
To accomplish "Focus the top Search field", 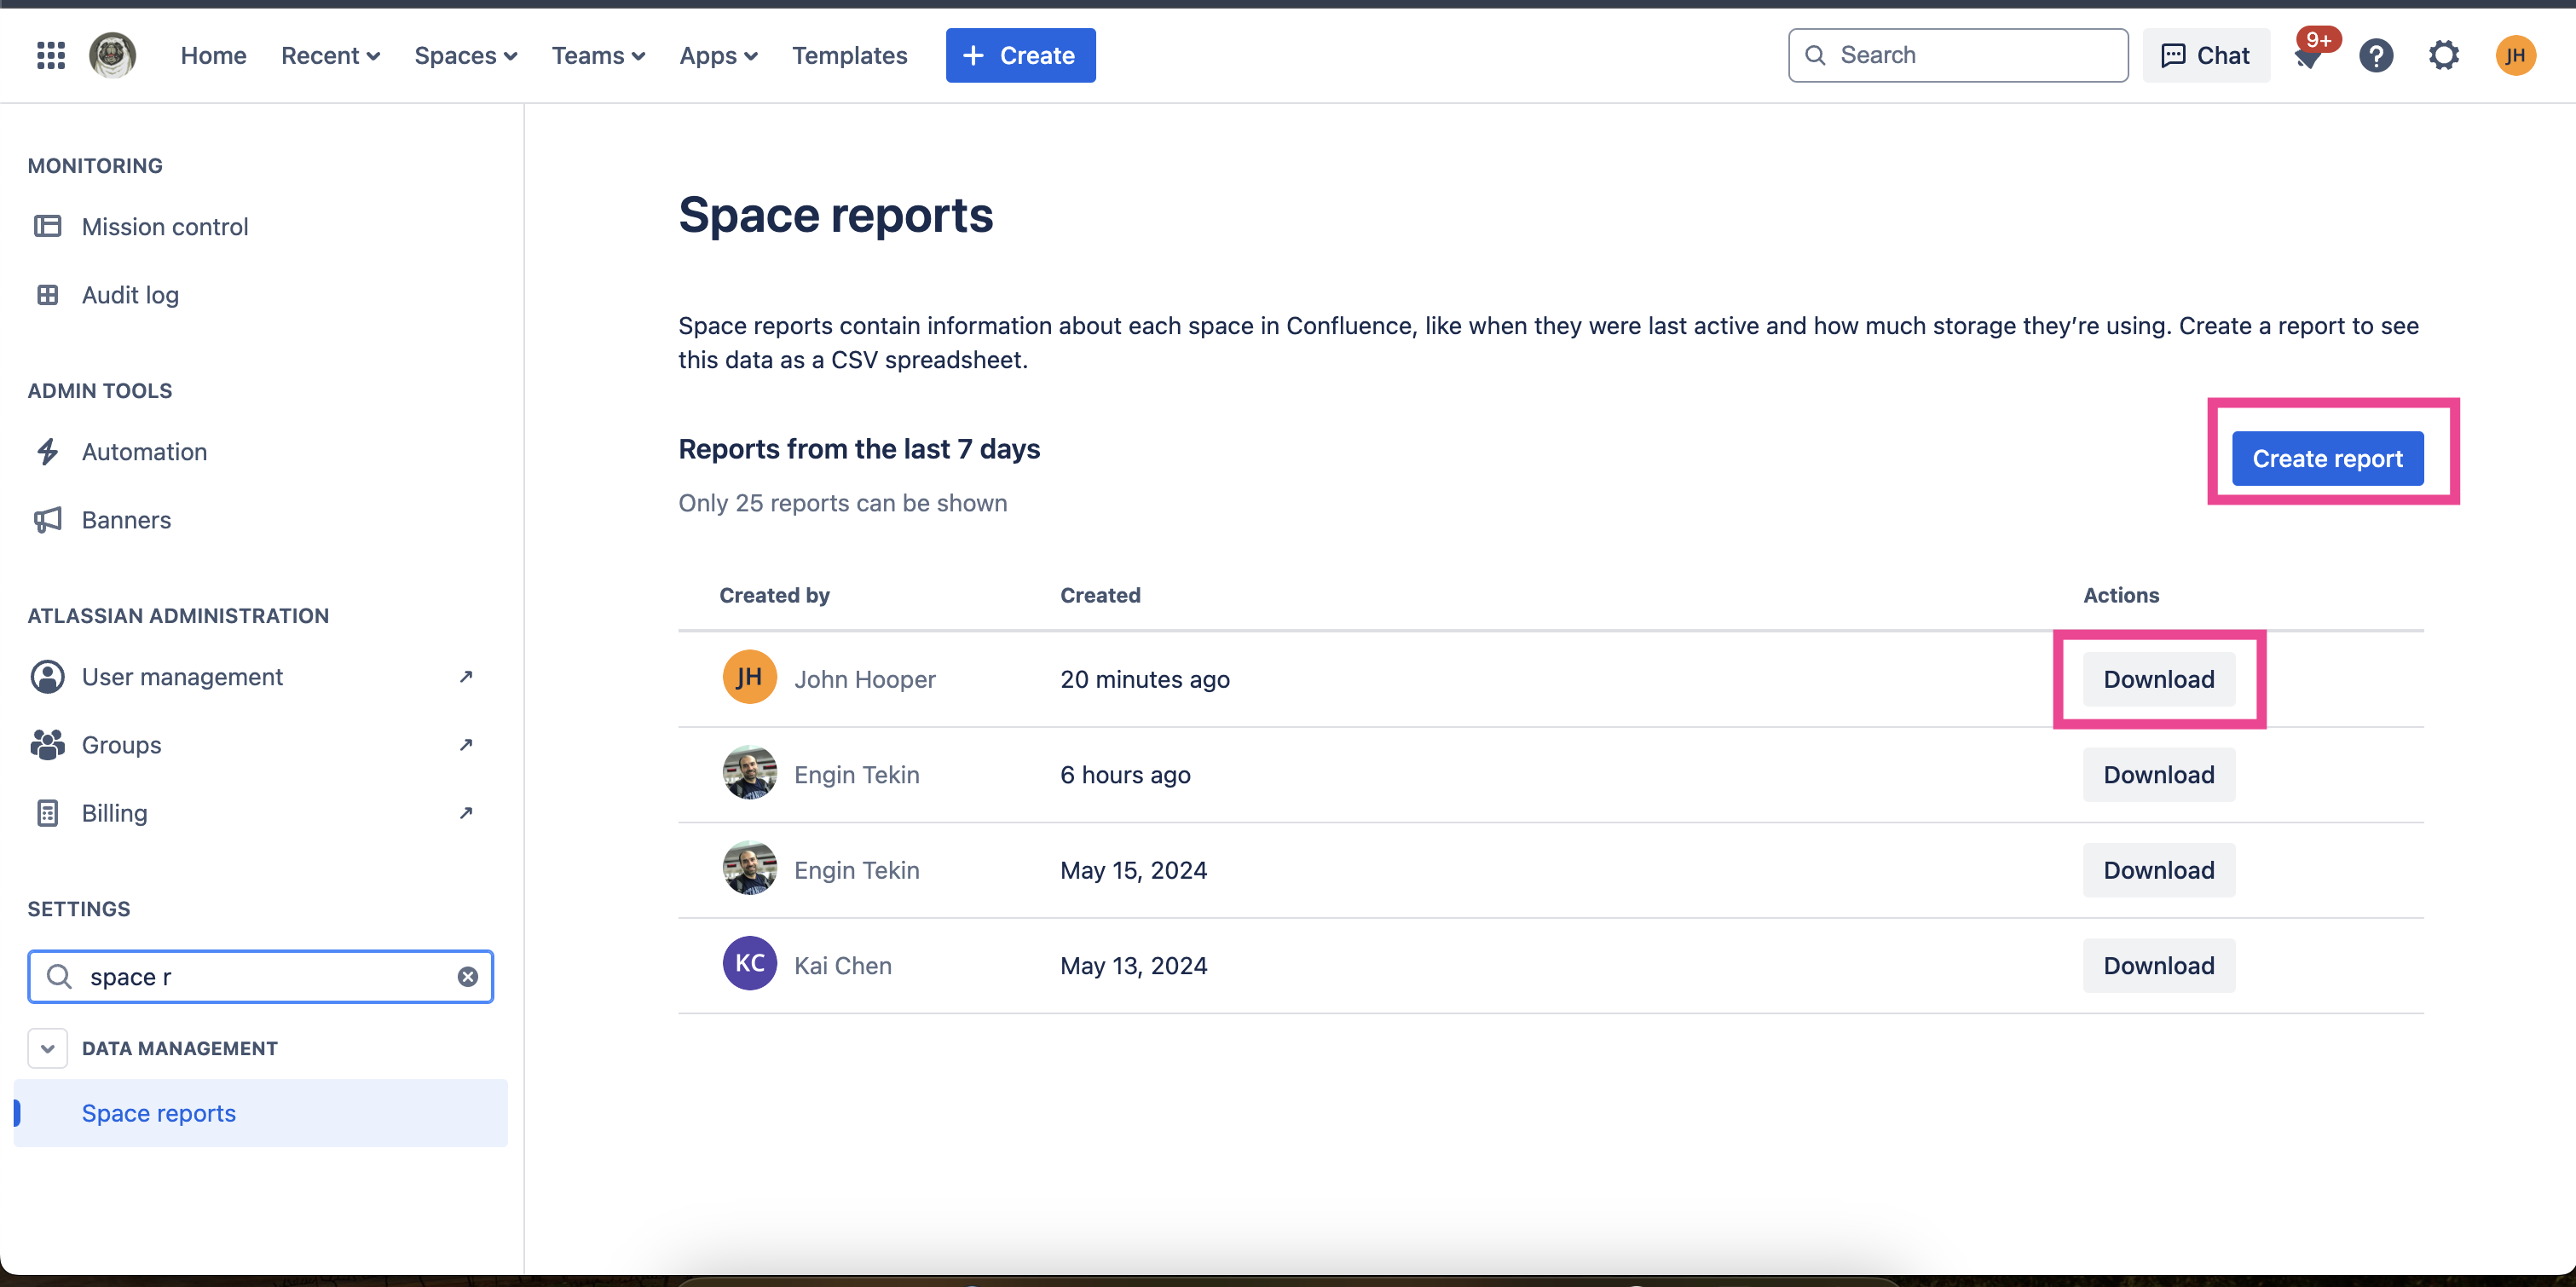I will (x=1957, y=55).
